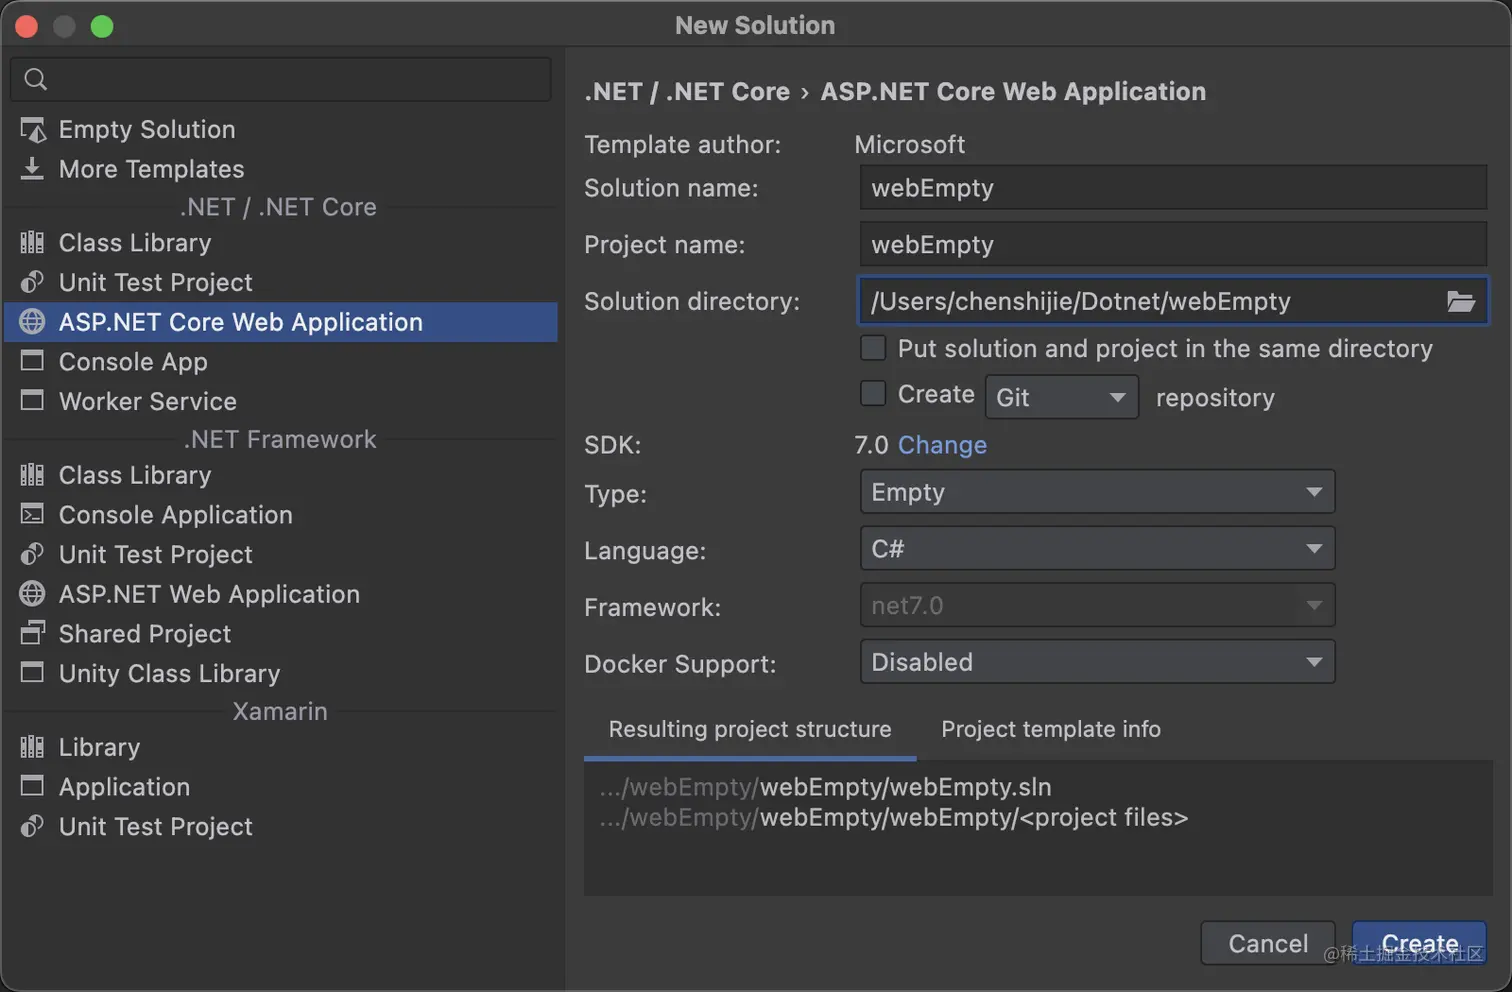The width and height of the screenshot is (1512, 992).
Task: Click the More Templates download icon
Action: point(32,169)
